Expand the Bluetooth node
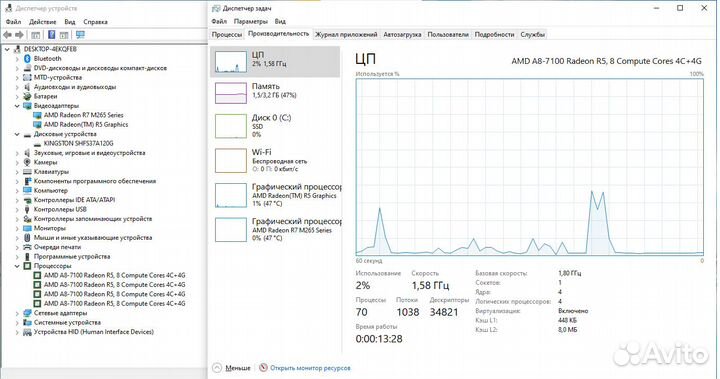The height and width of the screenshot is (379, 720). [x=17, y=59]
